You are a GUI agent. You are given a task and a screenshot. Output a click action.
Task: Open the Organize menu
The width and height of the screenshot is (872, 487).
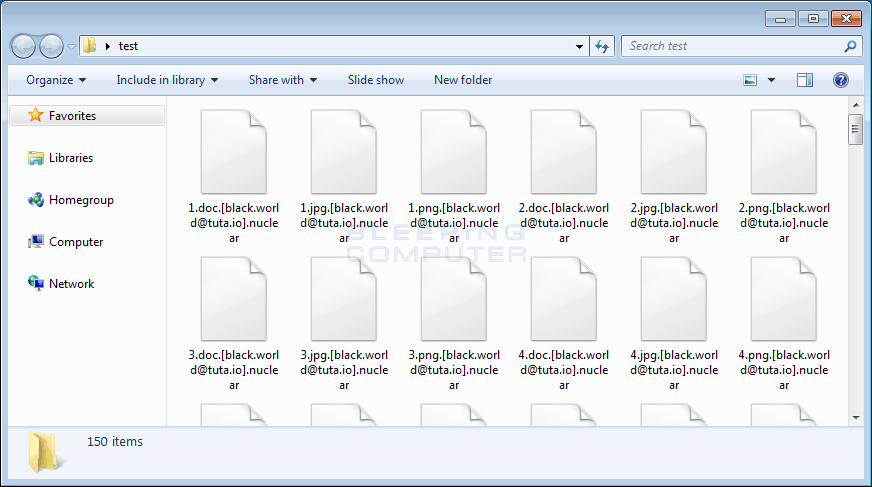tap(56, 80)
